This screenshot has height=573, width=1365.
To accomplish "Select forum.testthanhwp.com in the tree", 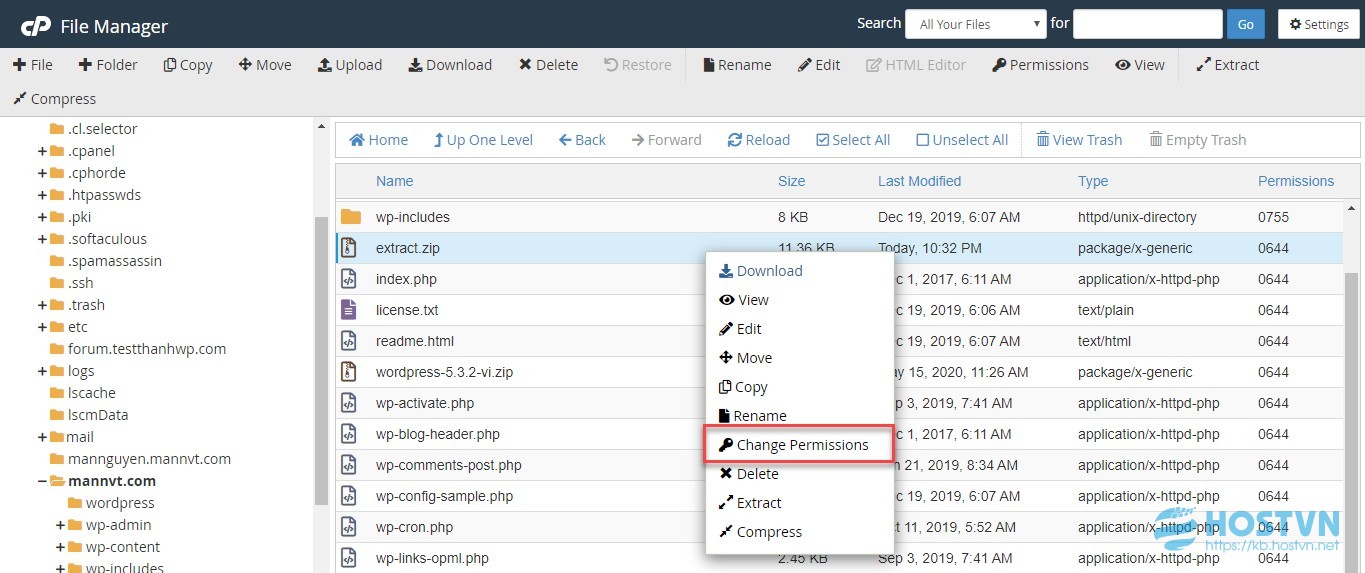I will point(147,349).
